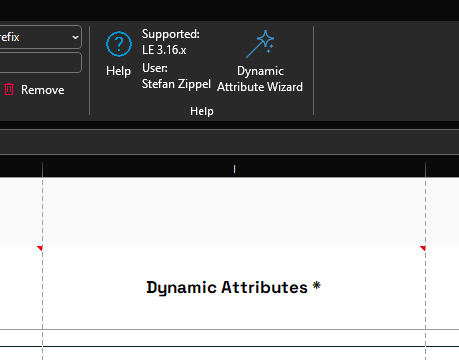Viewport: 459px width, 360px height.
Task: Click the empty input field below prefix
Action: click(x=40, y=62)
